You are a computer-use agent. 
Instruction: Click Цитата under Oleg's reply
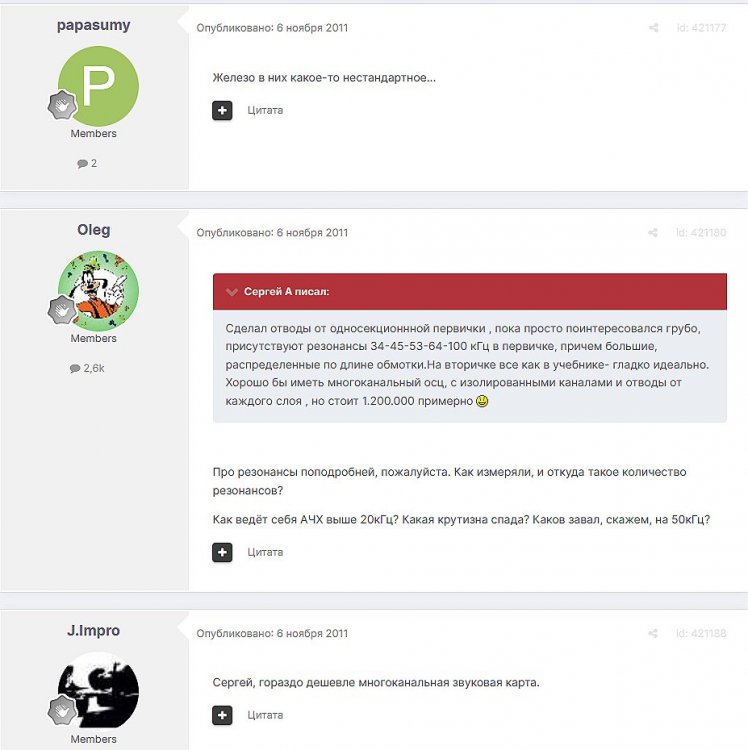point(265,552)
